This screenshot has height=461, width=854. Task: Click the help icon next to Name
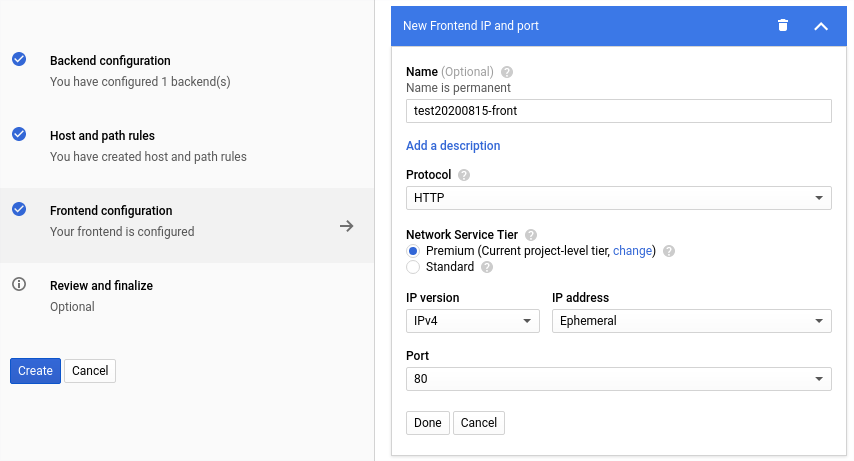pos(507,72)
